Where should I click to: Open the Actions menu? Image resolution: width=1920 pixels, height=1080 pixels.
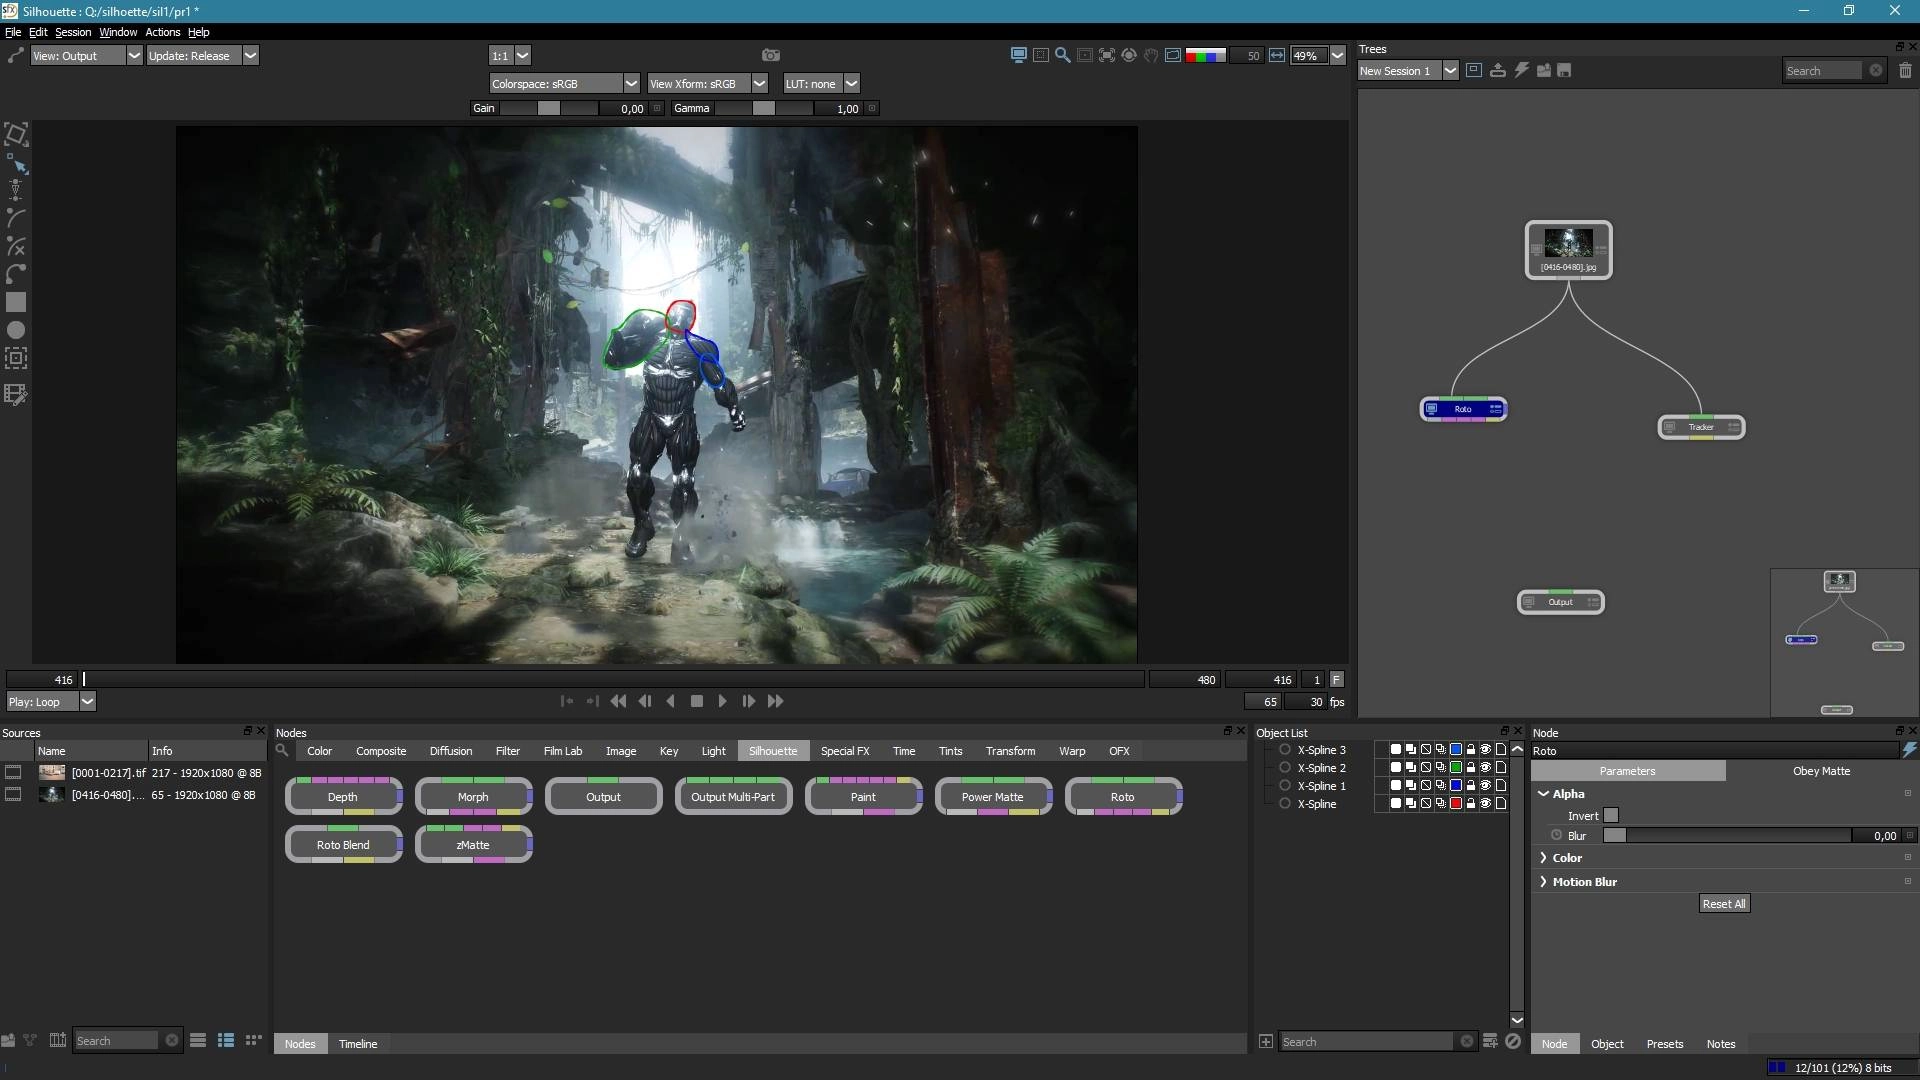162,32
